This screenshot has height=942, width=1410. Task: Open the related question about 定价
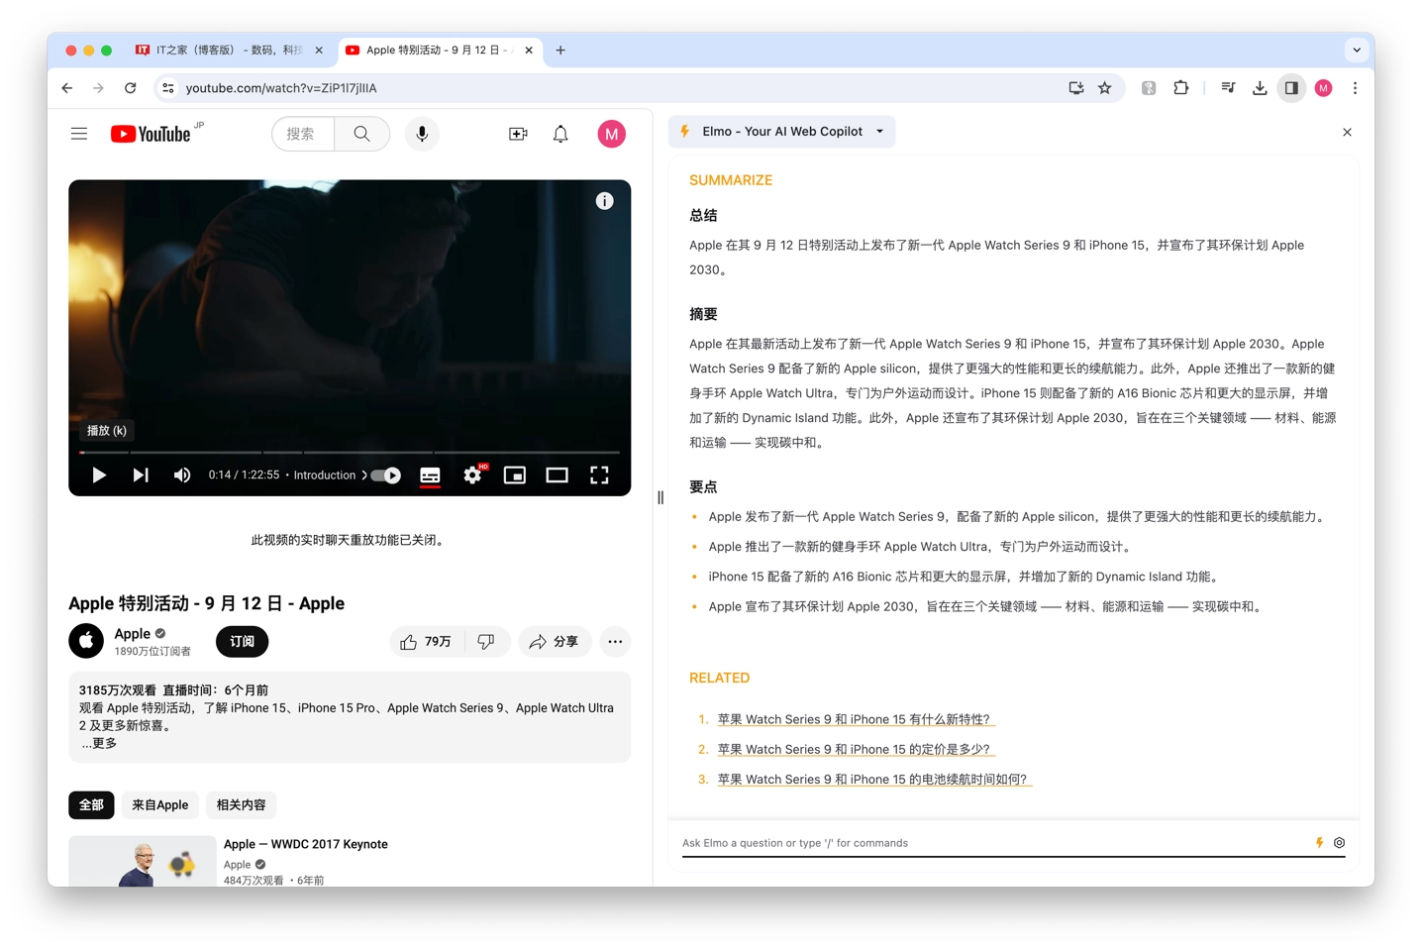853,749
